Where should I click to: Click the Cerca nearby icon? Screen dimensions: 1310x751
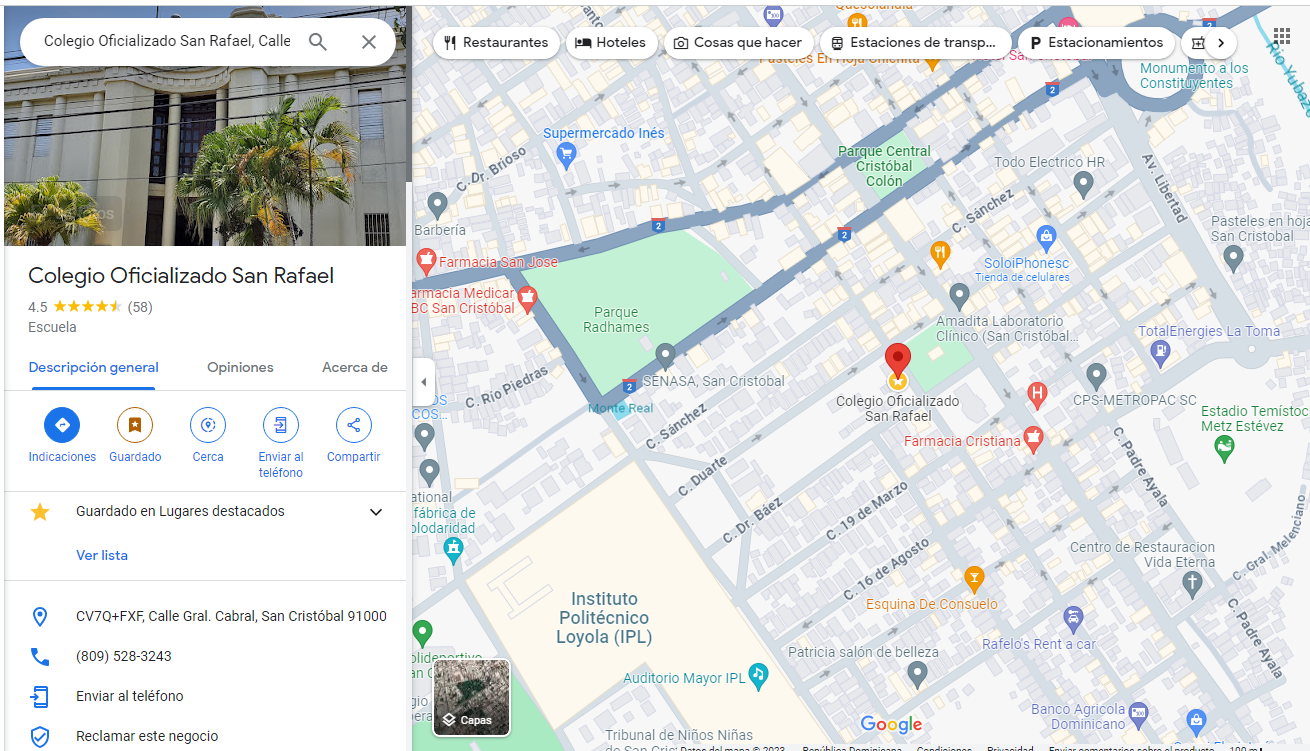[208, 425]
